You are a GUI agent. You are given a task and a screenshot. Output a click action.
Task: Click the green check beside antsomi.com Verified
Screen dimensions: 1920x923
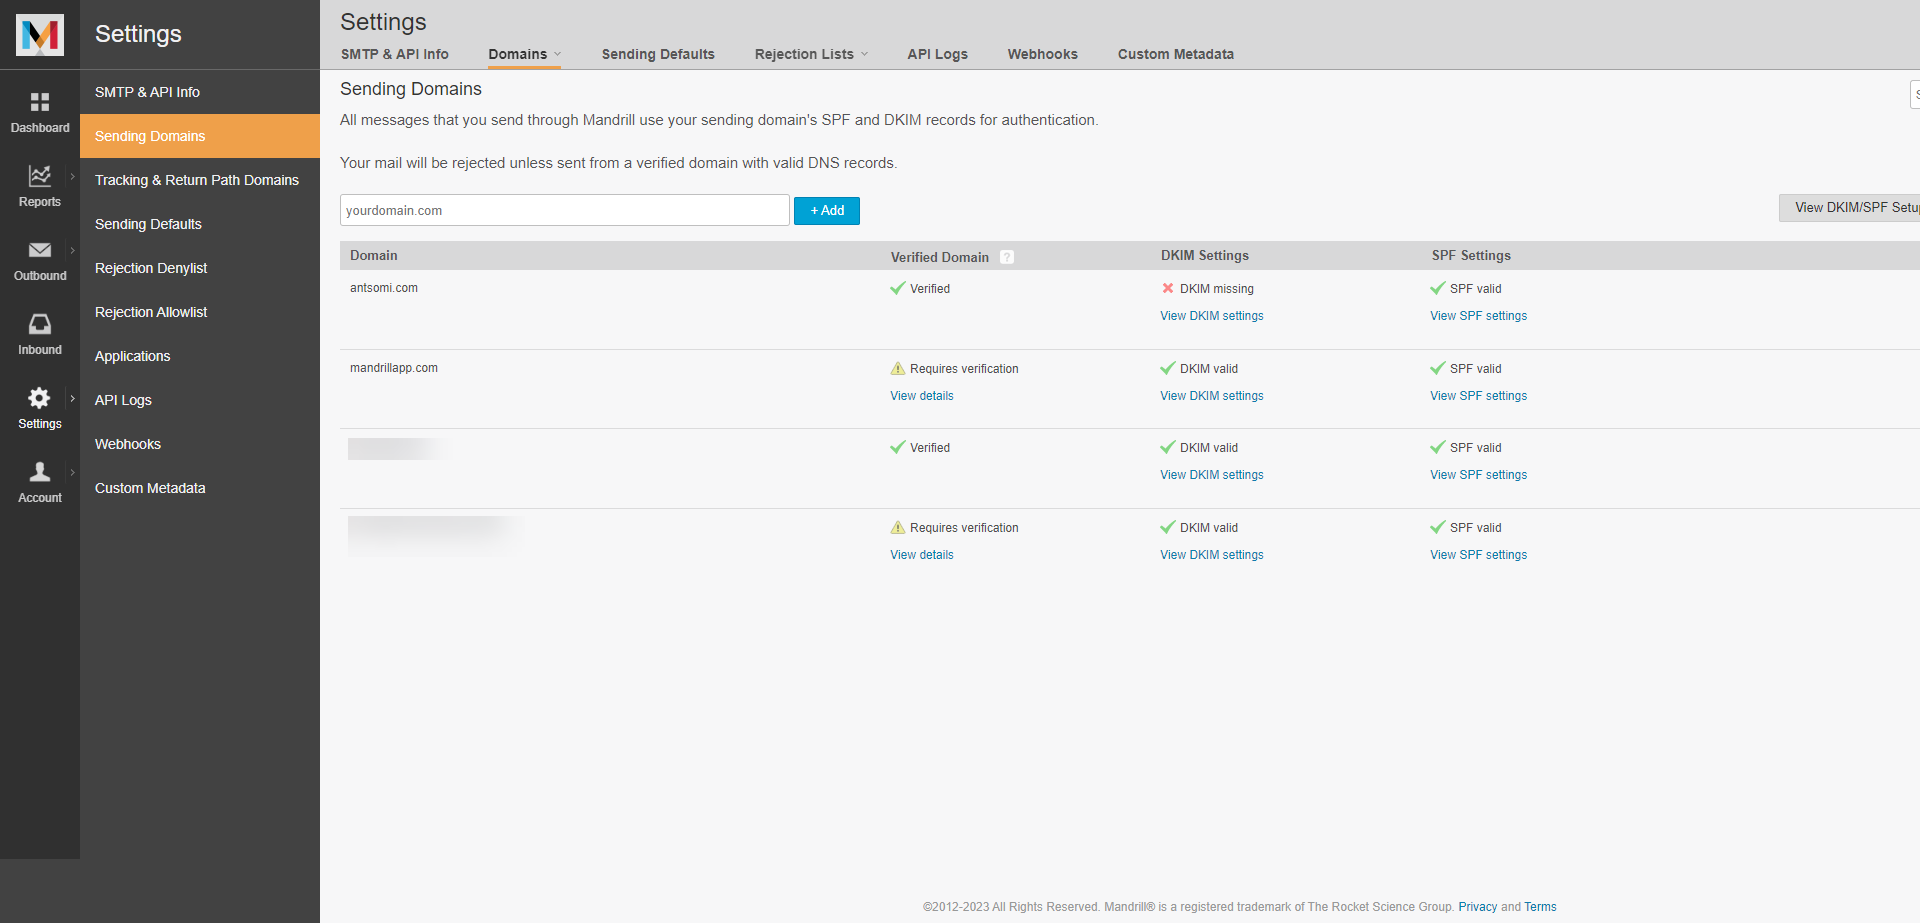898,288
